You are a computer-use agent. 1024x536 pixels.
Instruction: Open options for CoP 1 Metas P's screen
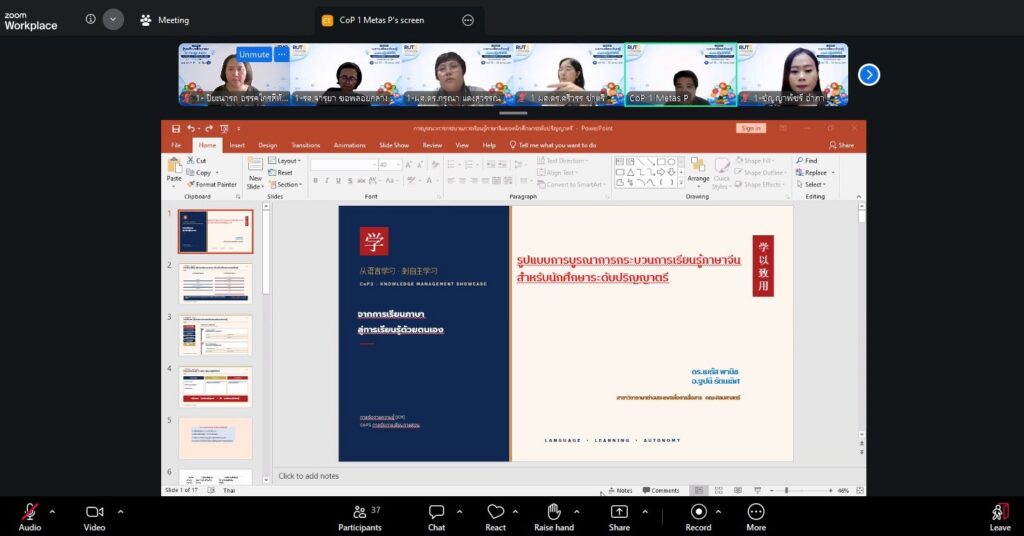(468, 20)
